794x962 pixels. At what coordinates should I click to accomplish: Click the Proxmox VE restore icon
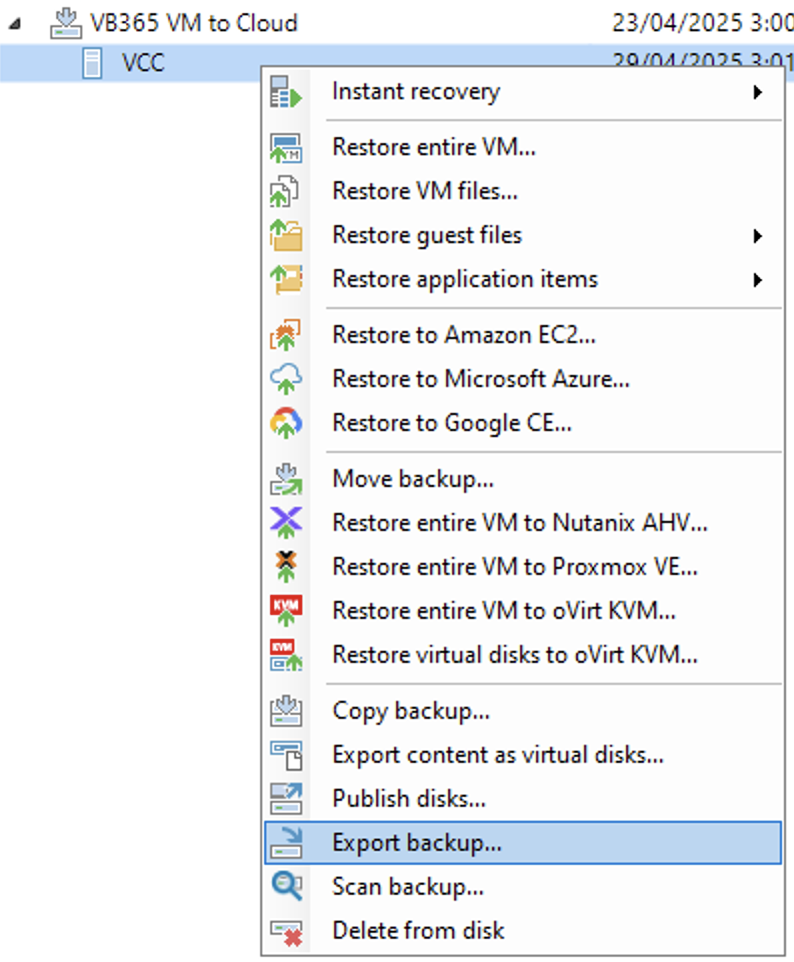click(286, 566)
